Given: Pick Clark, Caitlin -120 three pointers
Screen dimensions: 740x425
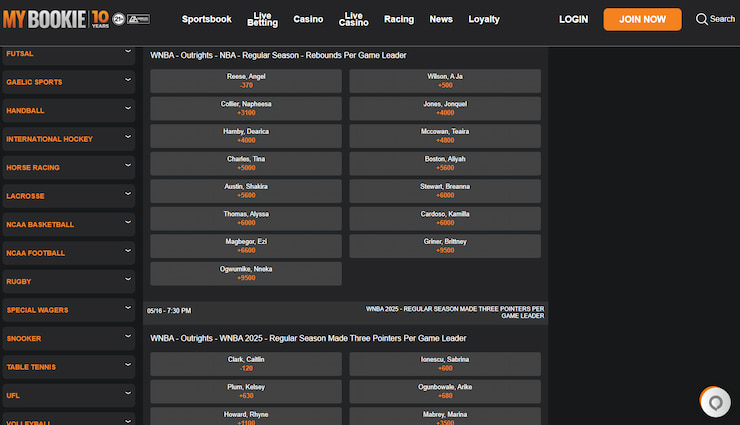Looking at the screenshot, I should coord(246,364).
